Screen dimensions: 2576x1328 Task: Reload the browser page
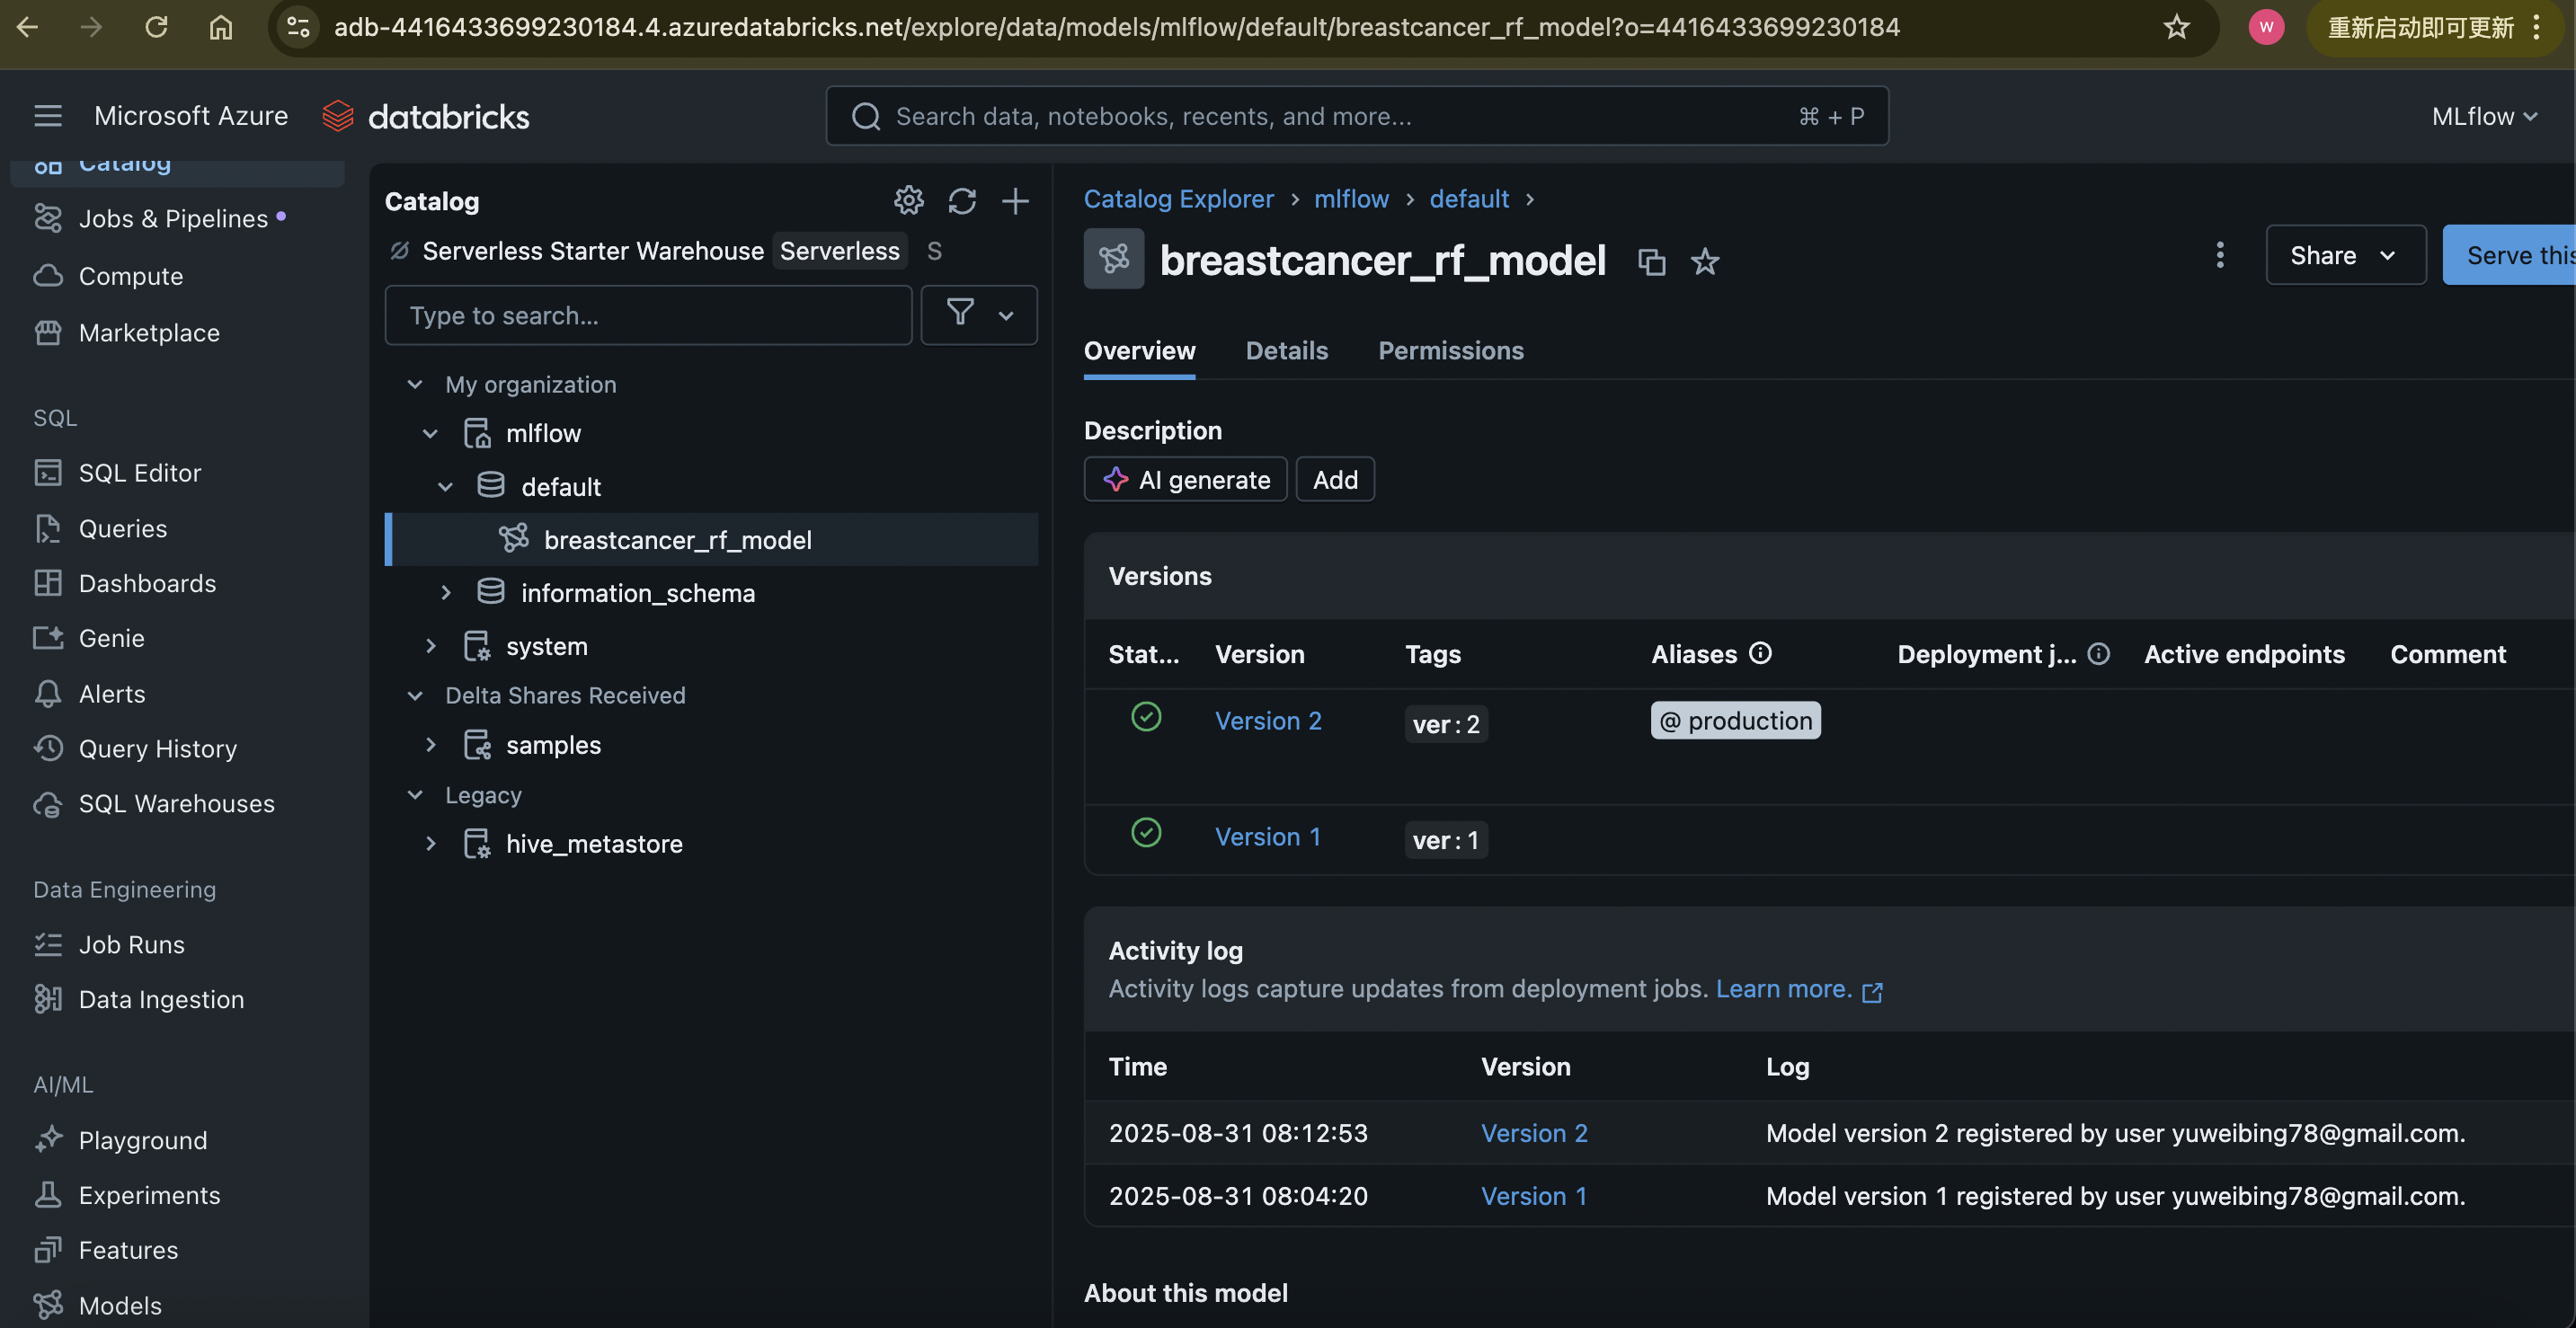point(156,27)
